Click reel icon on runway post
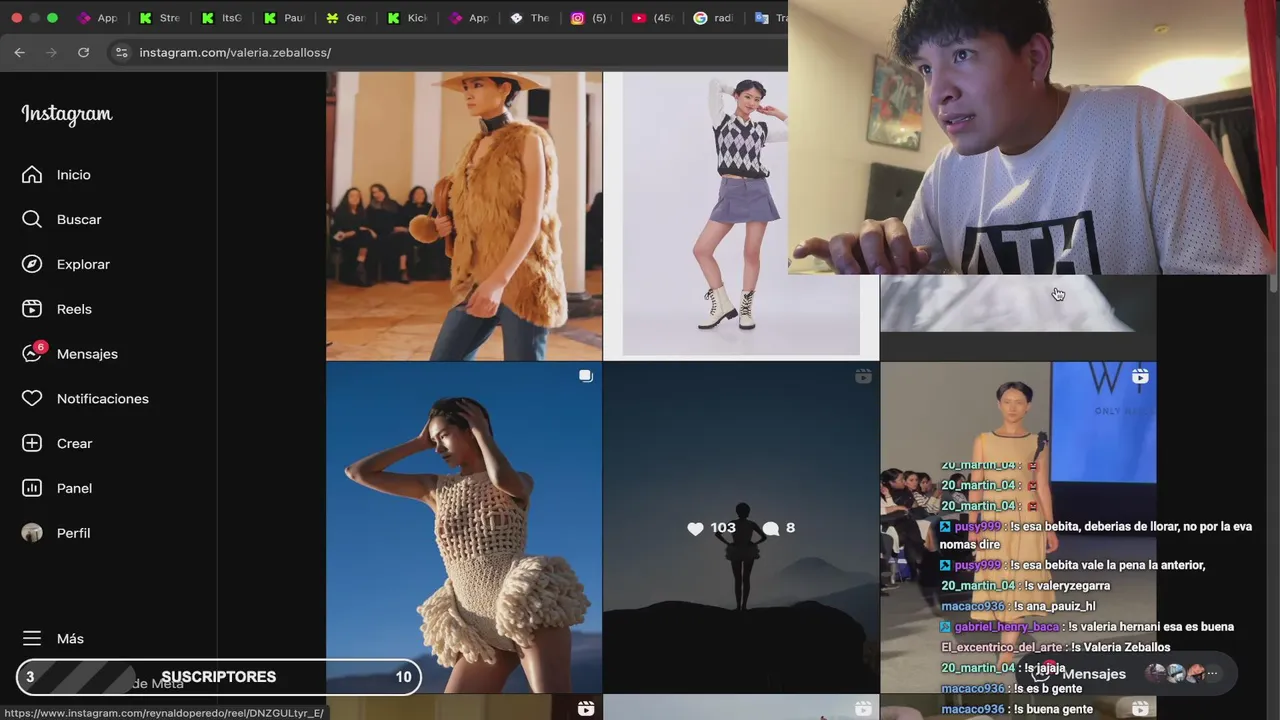Screen dimensions: 1280x720 coord(1140,377)
